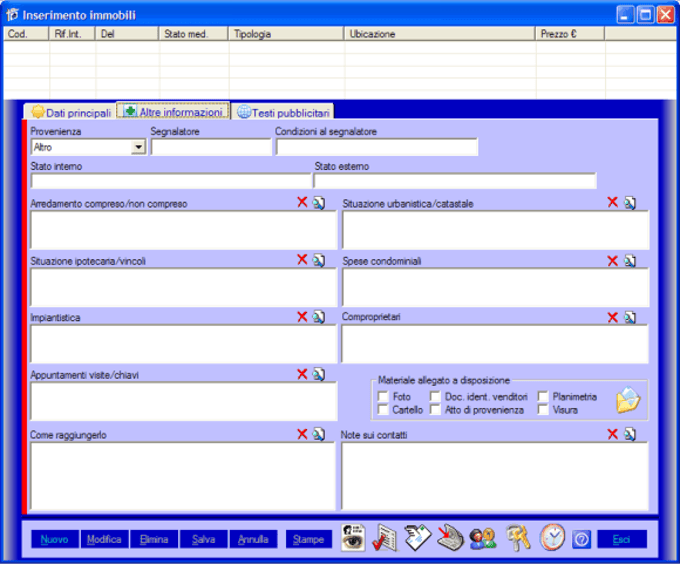Click inside the Come raggiungerlo text area

pyautogui.click(x=183, y=476)
